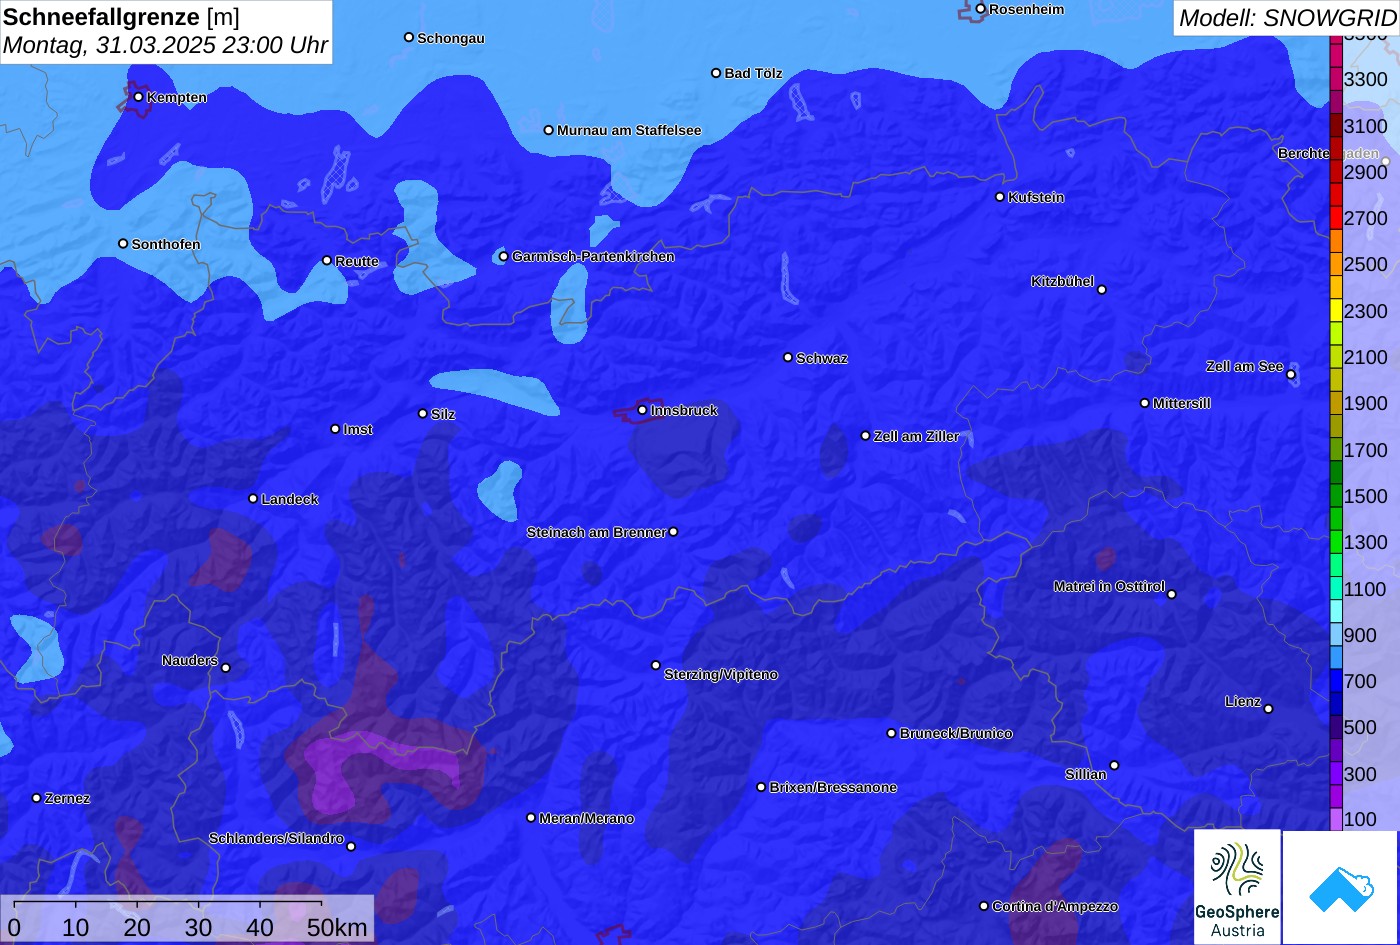
Task: Click the Mittersill city label
Action: click(1182, 403)
